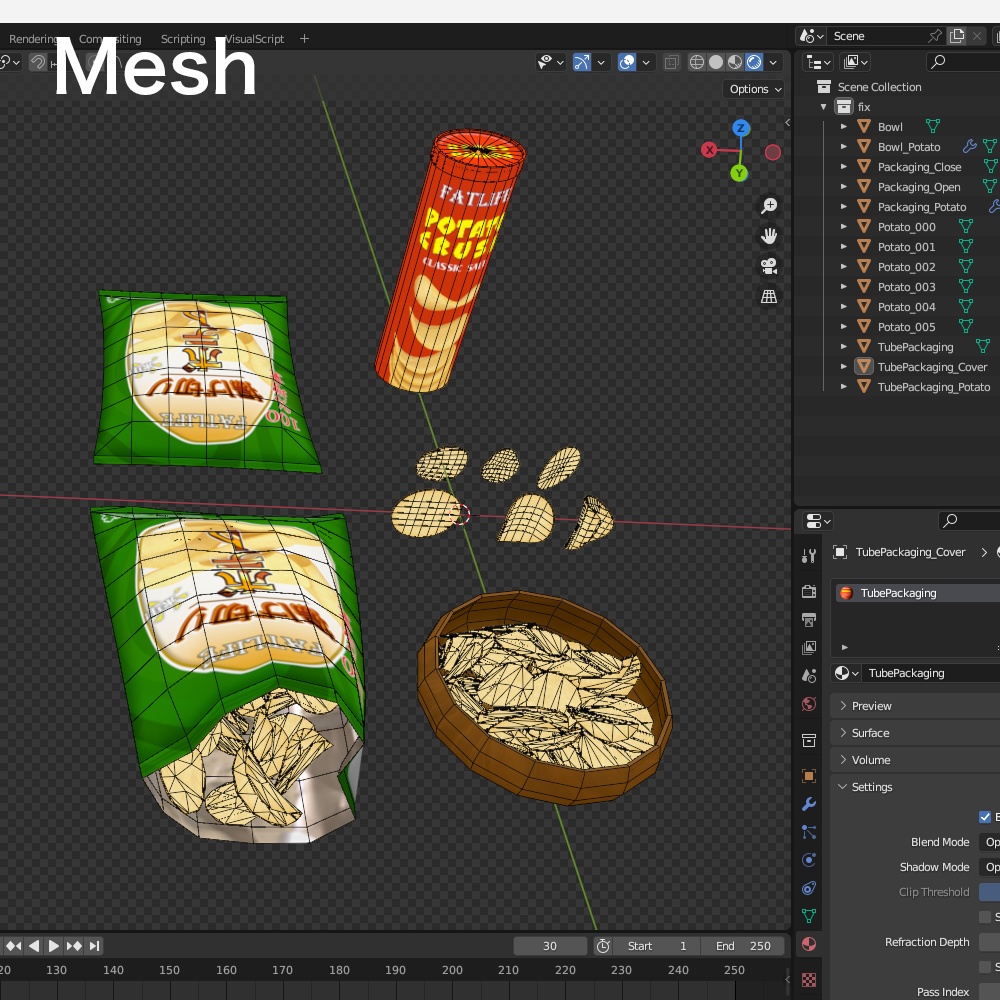
Task: Switch to solid viewport shading
Action: 716,62
